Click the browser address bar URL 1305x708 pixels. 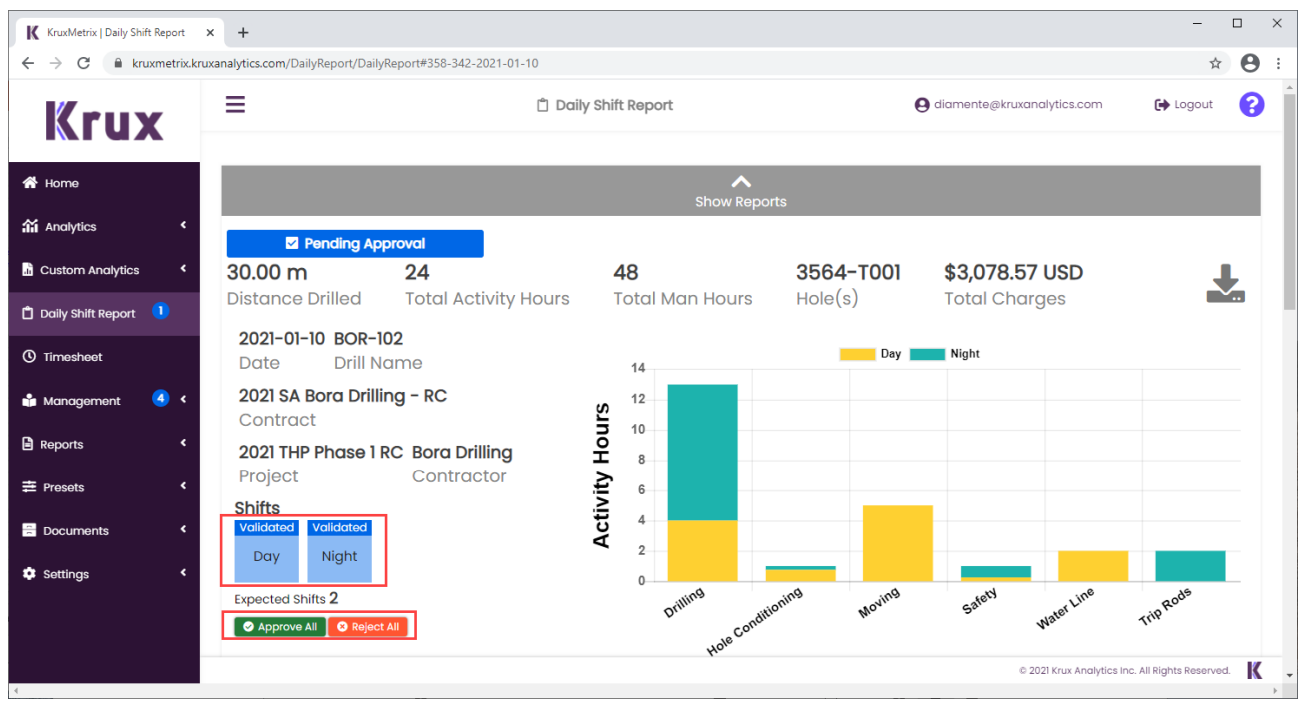[336, 63]
